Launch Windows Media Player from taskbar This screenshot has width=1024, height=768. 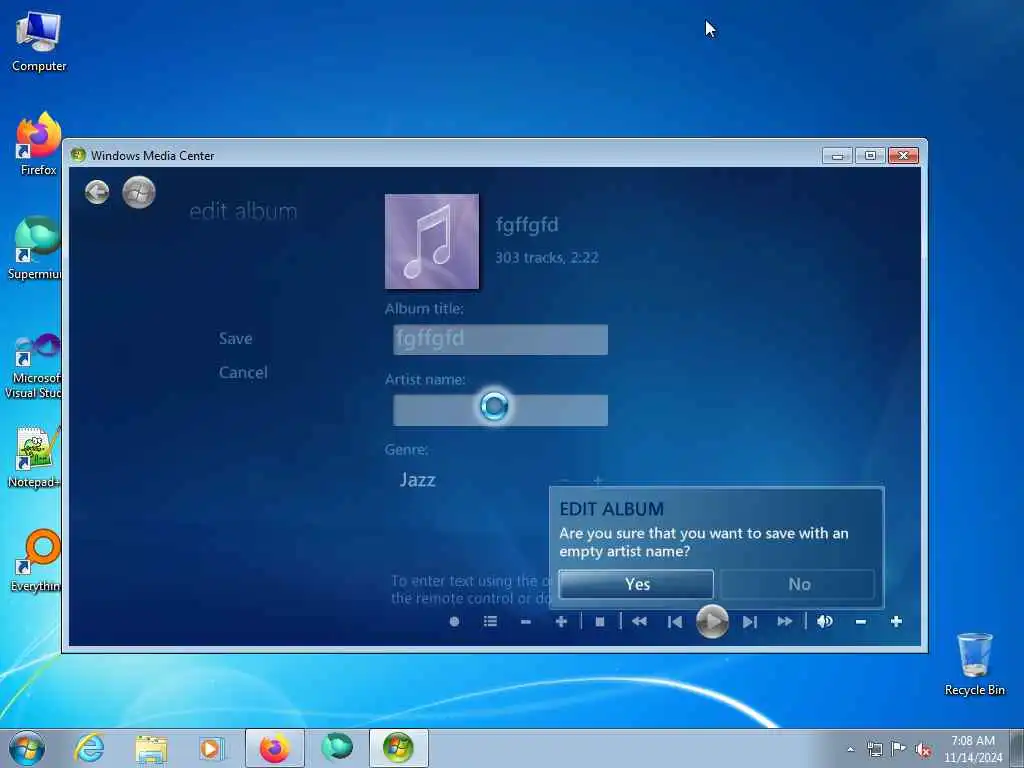point(212,748)
